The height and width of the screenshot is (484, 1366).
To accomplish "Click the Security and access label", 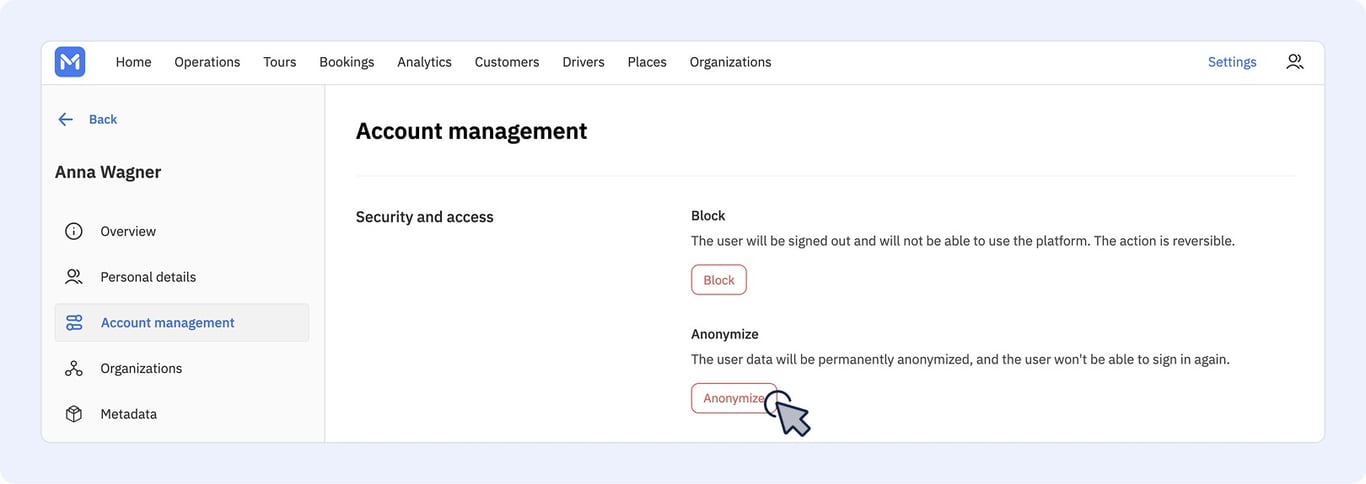I will (425, 217).
